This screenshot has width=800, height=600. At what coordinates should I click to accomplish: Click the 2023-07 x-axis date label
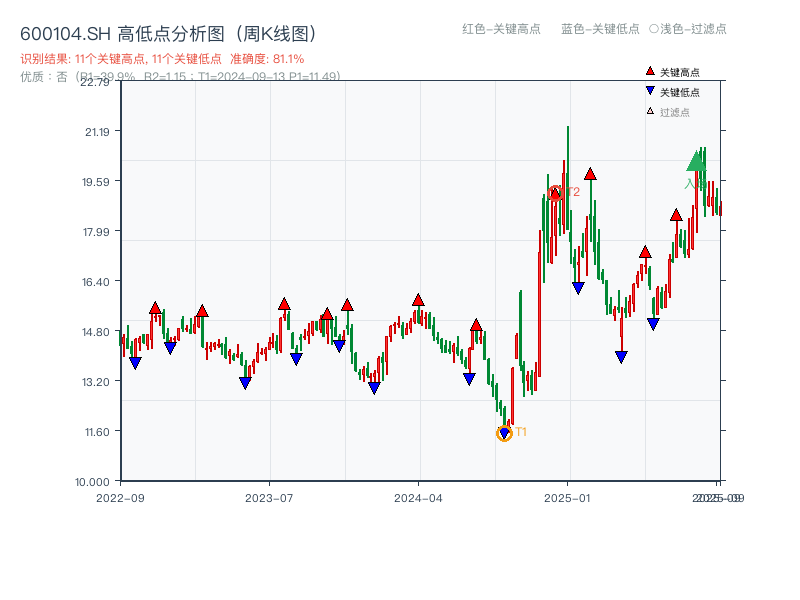click(x=269, y=498)
